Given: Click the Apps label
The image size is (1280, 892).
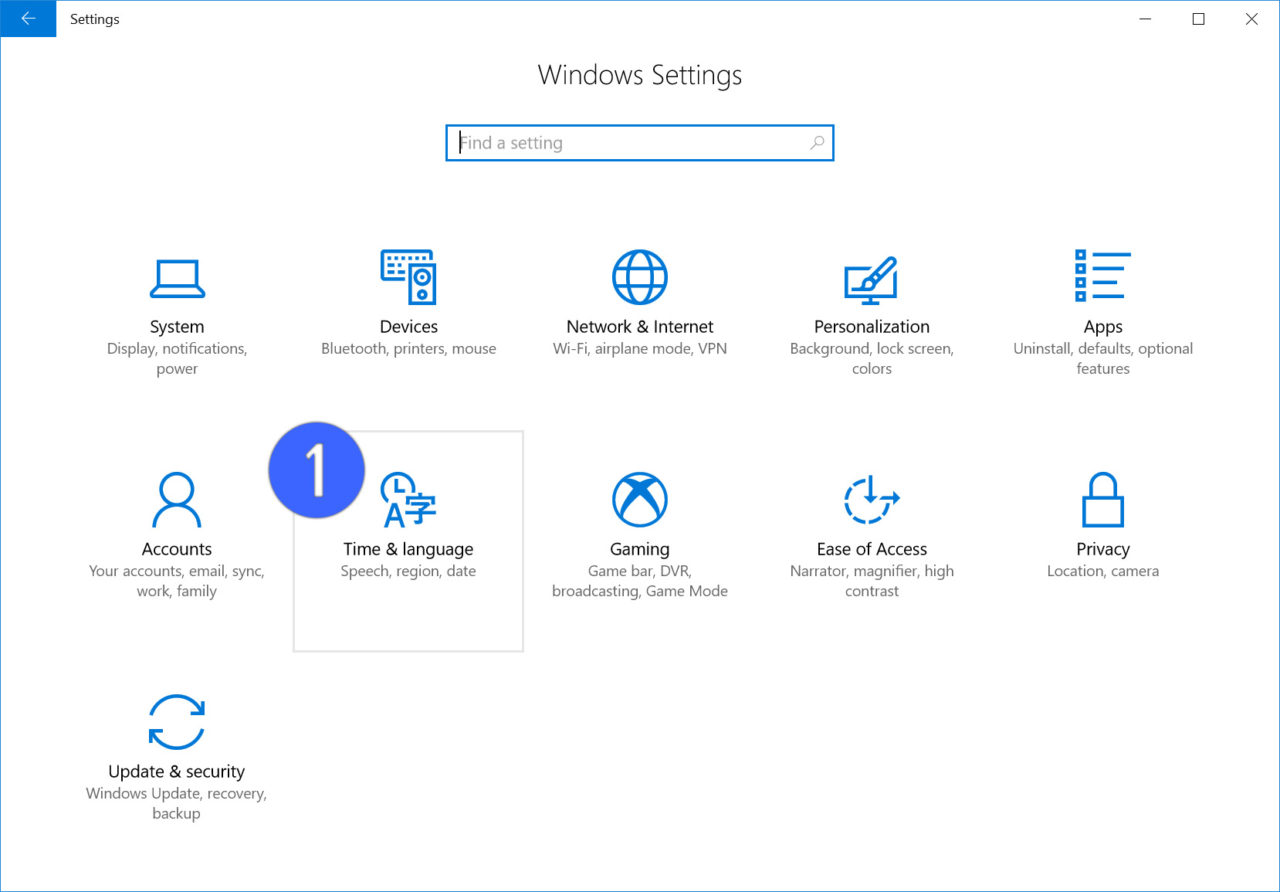Looking at the screenshot, I should [1103, 327].
